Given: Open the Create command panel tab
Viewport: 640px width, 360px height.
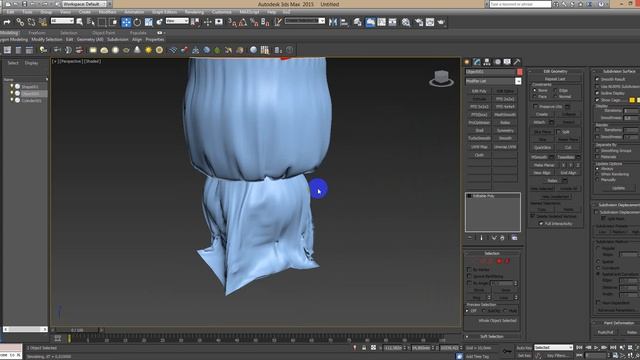Looking at the screenshot, I should [467, 62].
